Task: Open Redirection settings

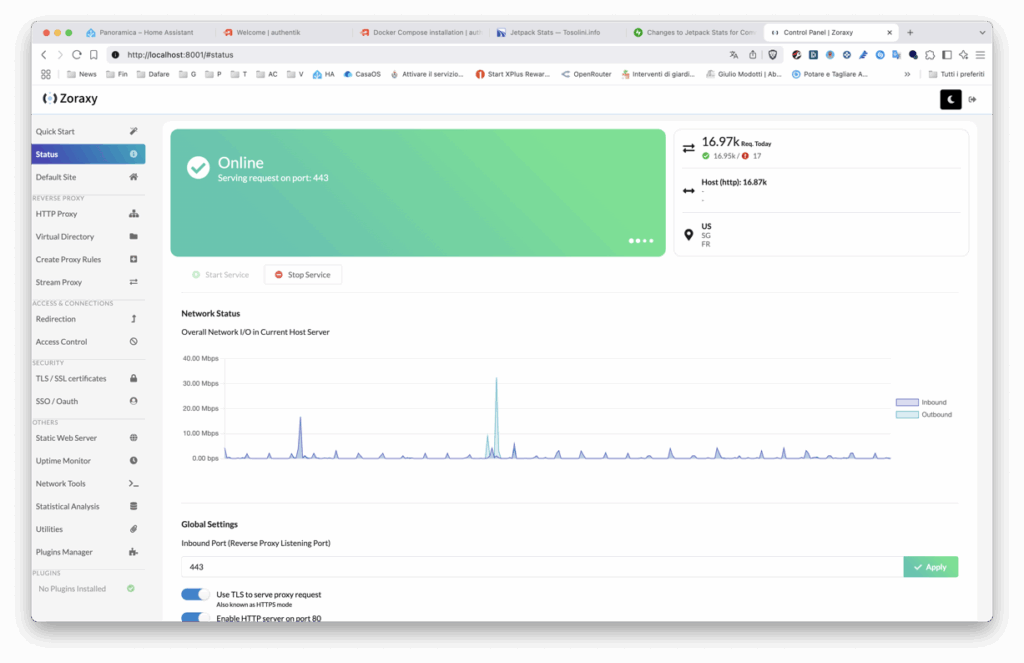Action: 88,319
